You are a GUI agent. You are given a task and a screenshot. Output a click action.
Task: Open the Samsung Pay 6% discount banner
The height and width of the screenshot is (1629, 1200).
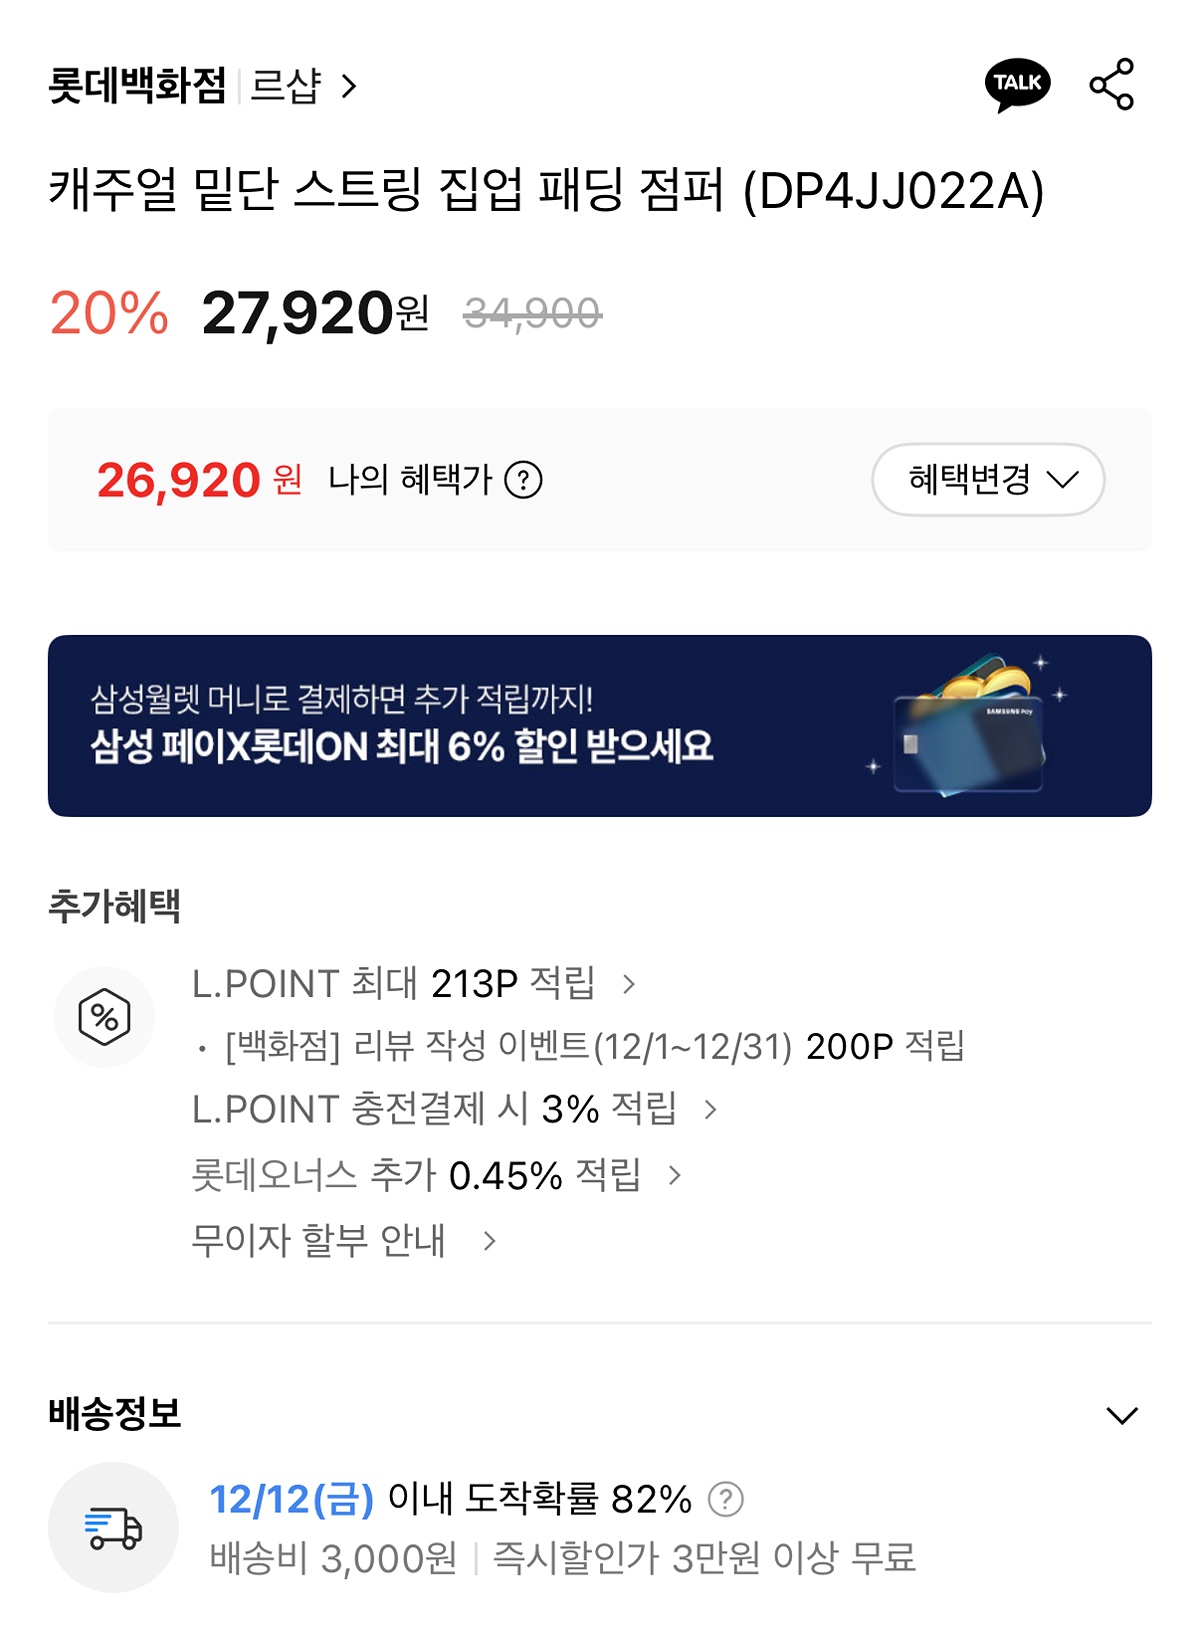(400, 727)
